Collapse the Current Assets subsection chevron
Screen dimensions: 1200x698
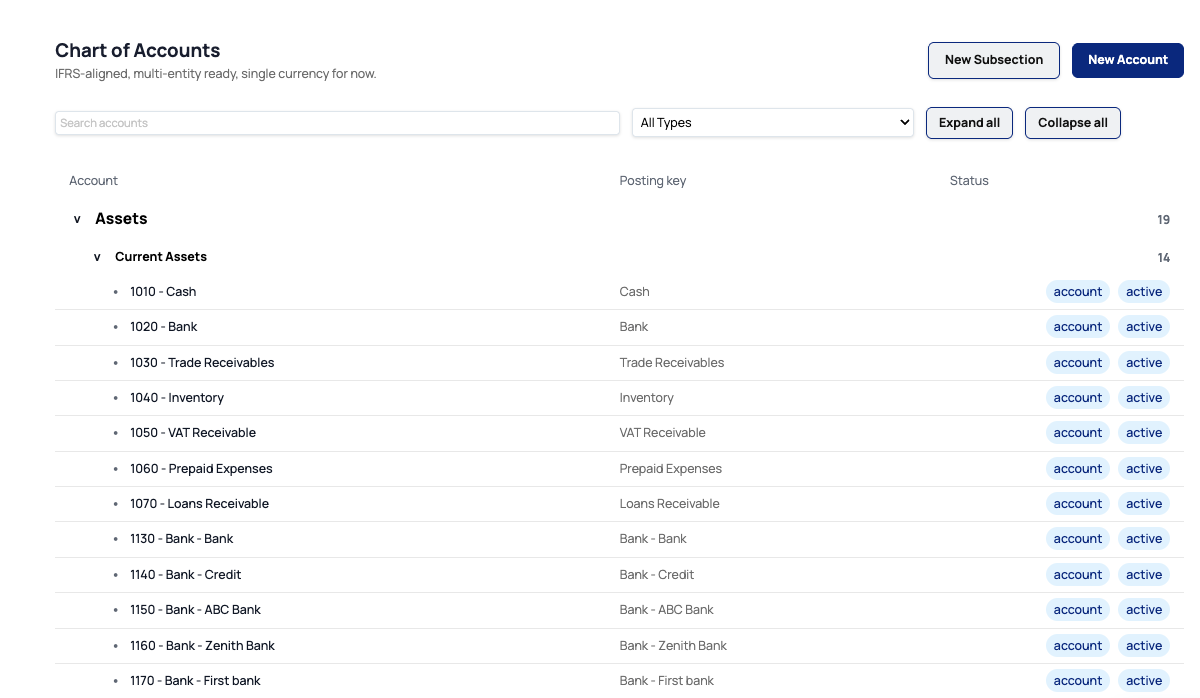[x=97, y=256]
